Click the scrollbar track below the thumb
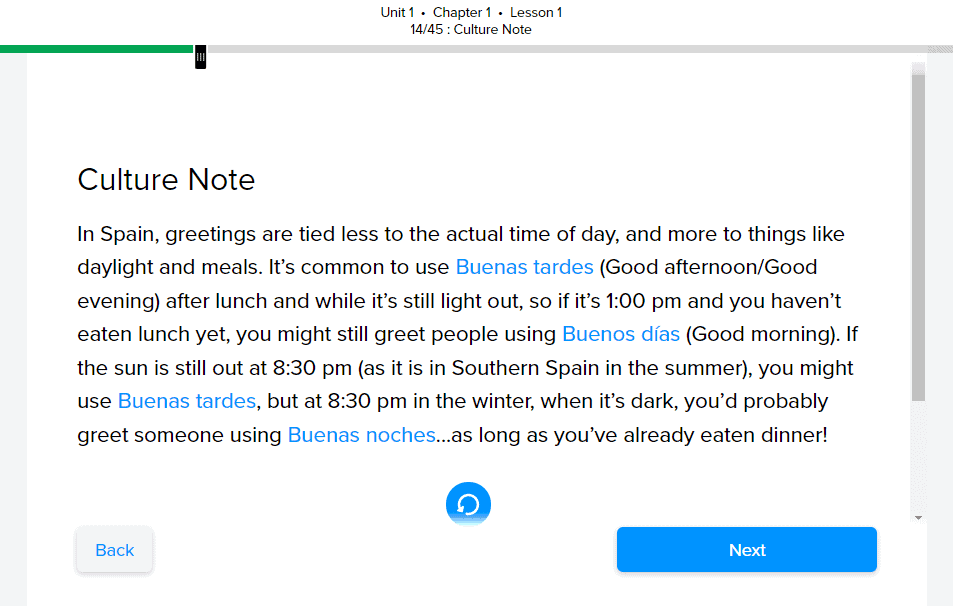The width and height of the screenshot is (953, 606). [x=918, y=460]
